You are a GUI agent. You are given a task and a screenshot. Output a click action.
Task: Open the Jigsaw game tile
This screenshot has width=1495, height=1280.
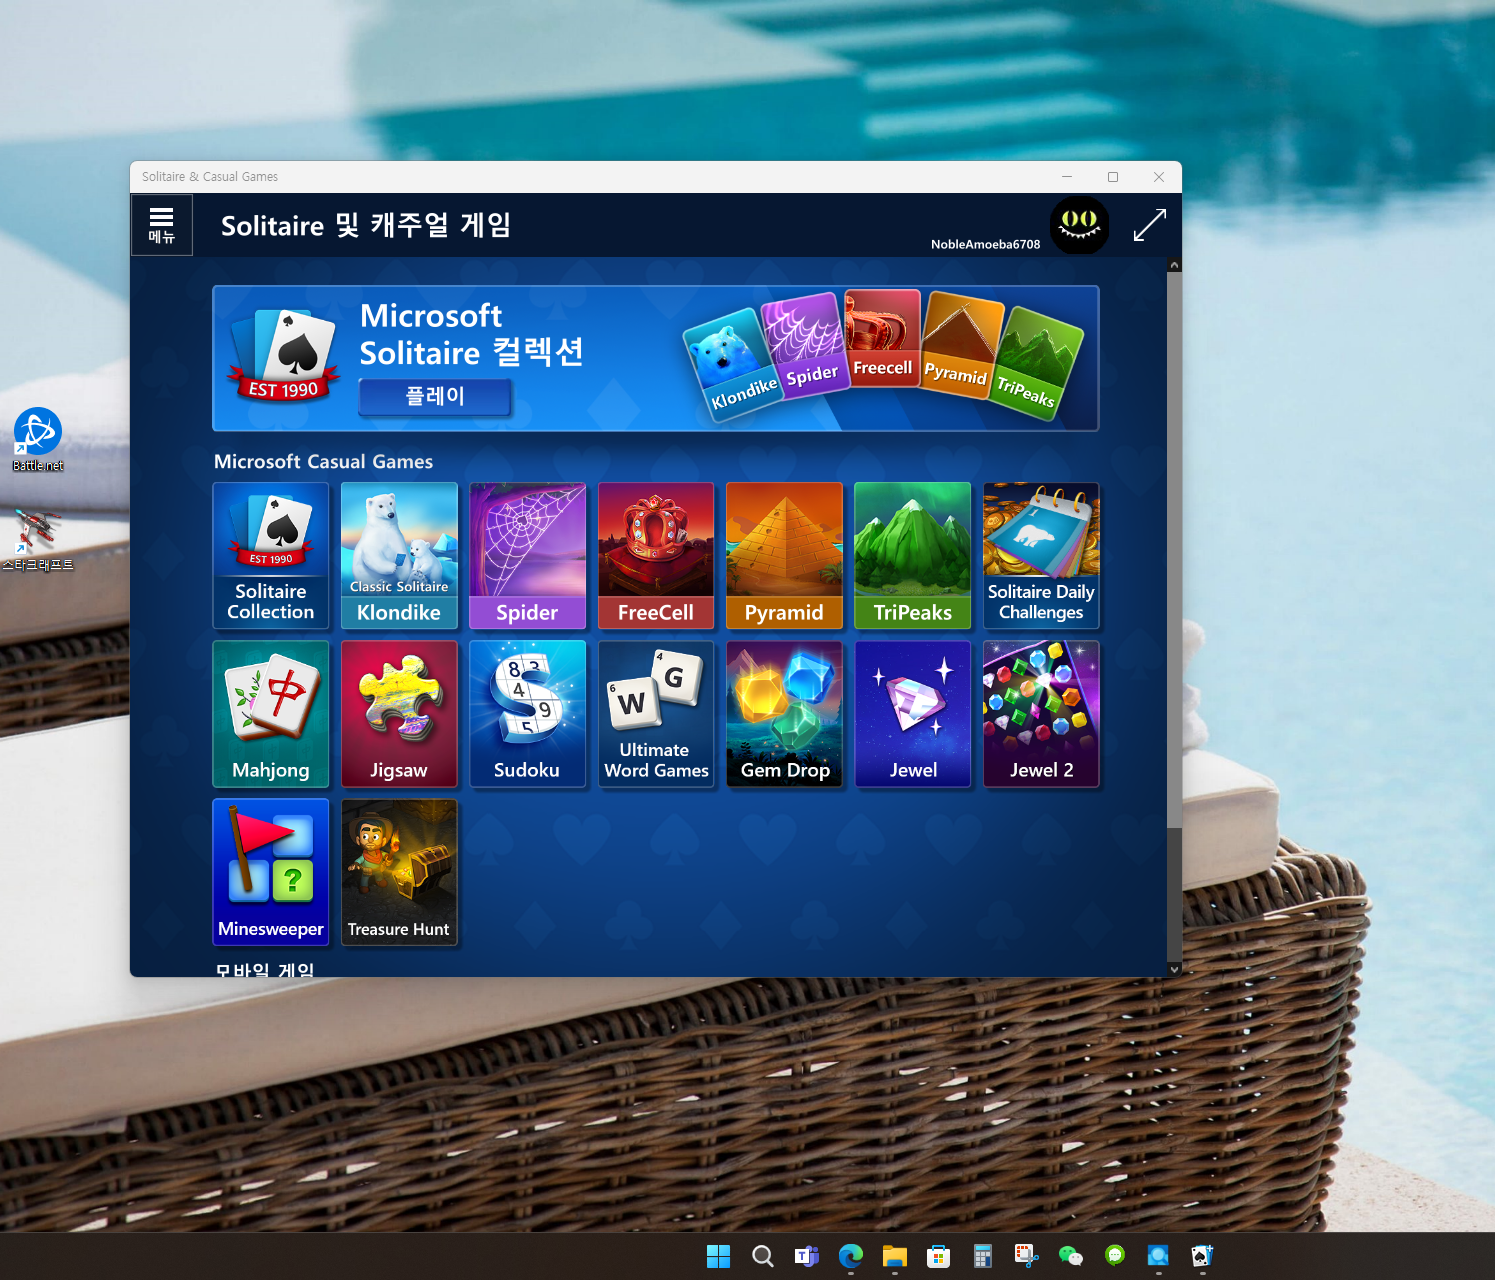tap(399, 714)
